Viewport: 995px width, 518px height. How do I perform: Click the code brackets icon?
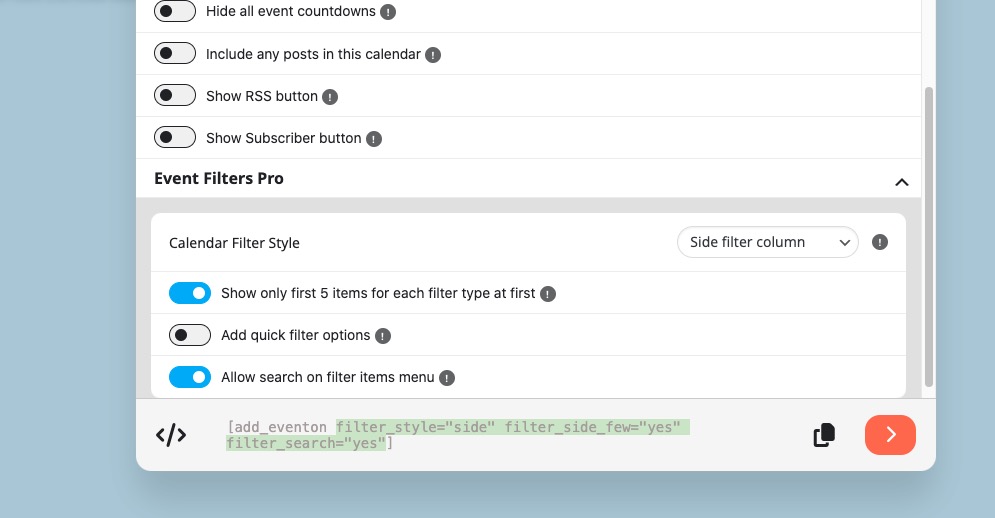click(x=171, y=435)
